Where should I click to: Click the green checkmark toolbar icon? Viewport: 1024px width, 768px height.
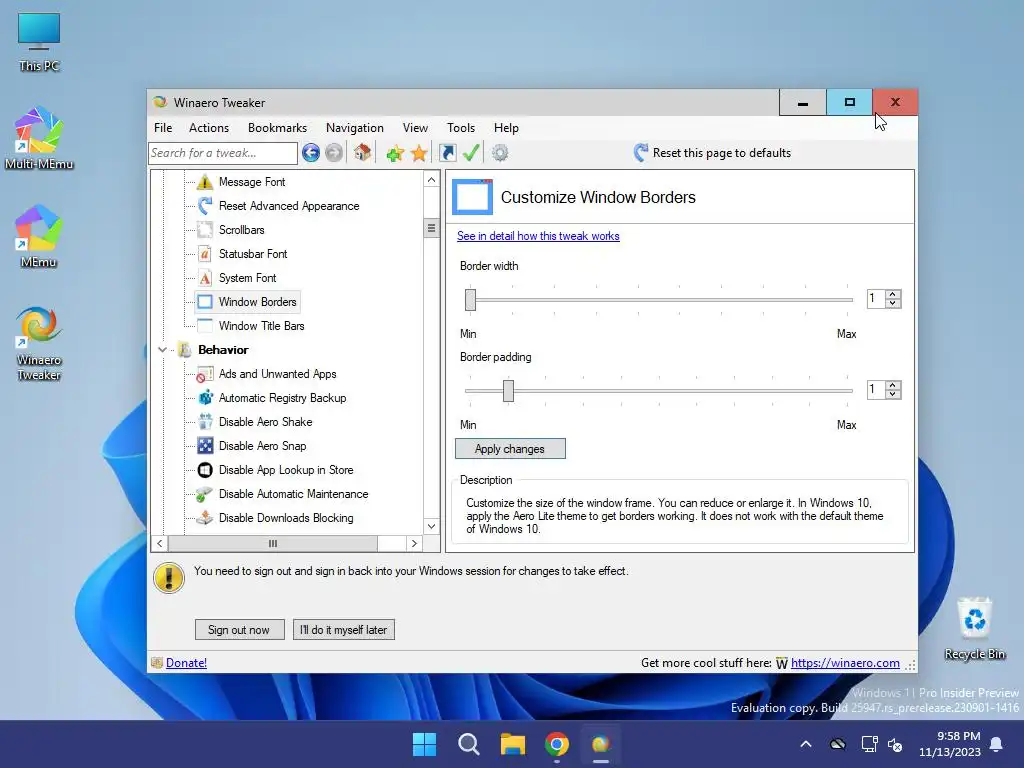(x=471, y=153)
